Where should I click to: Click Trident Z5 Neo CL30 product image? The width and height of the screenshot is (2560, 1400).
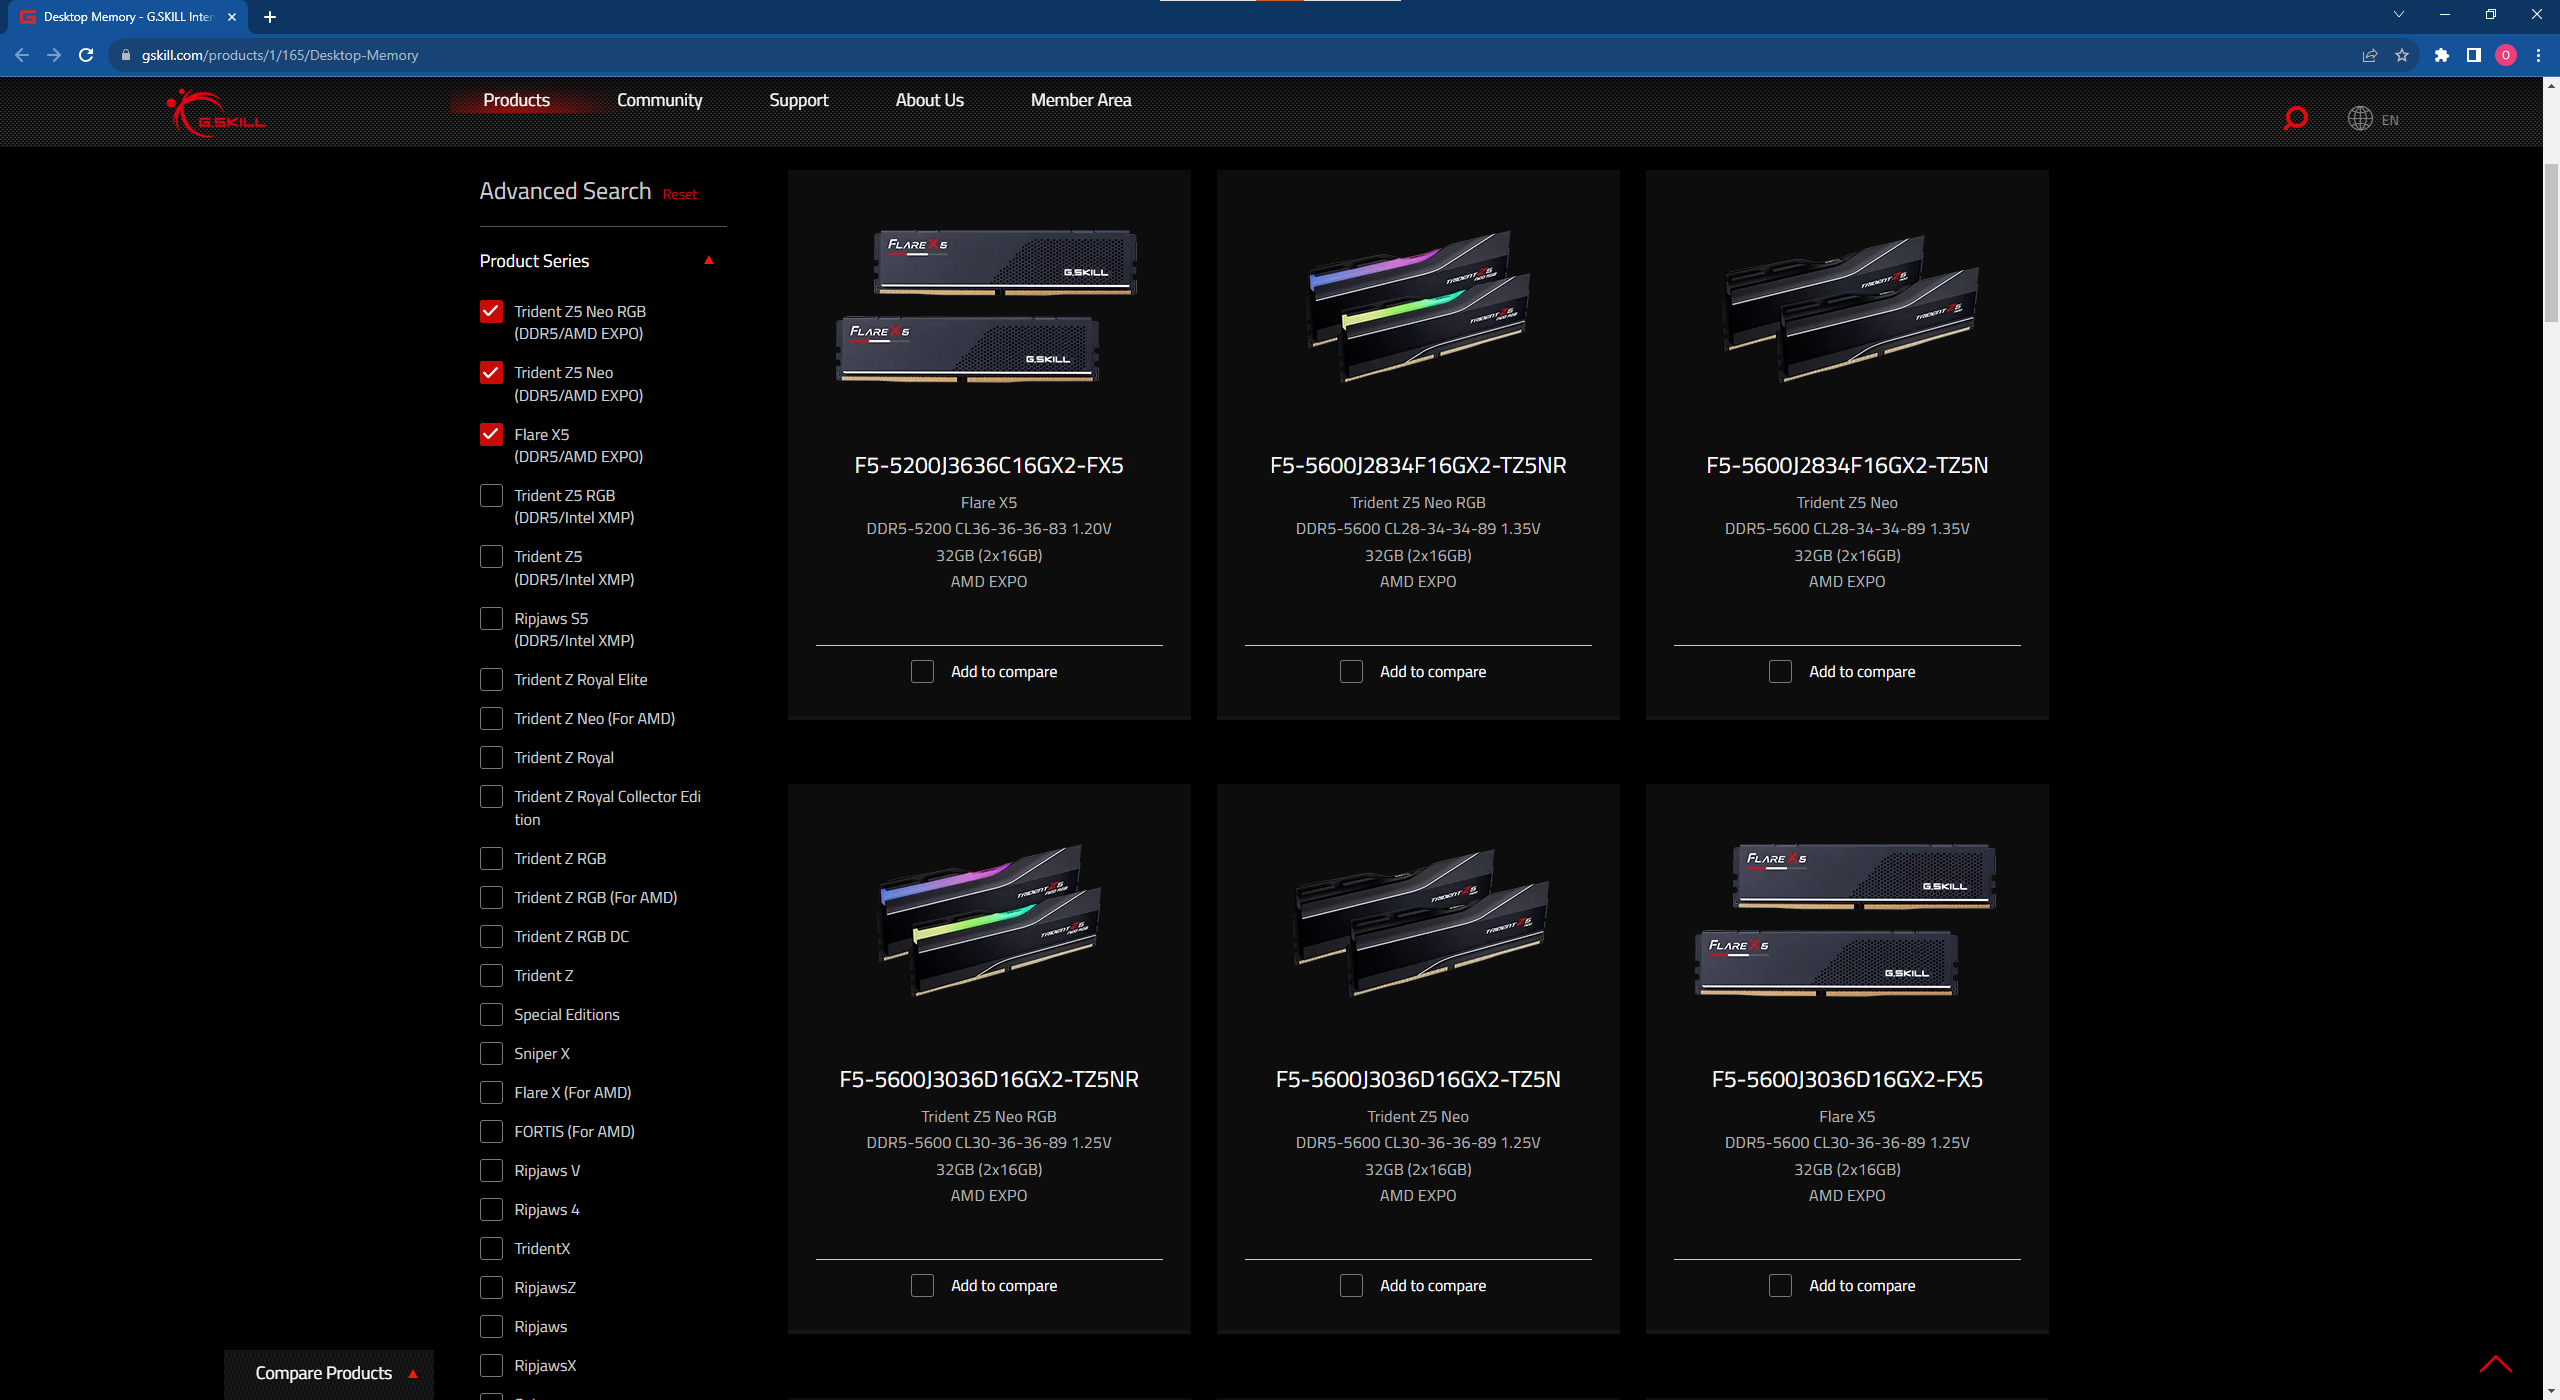[x=1418, y=921]
